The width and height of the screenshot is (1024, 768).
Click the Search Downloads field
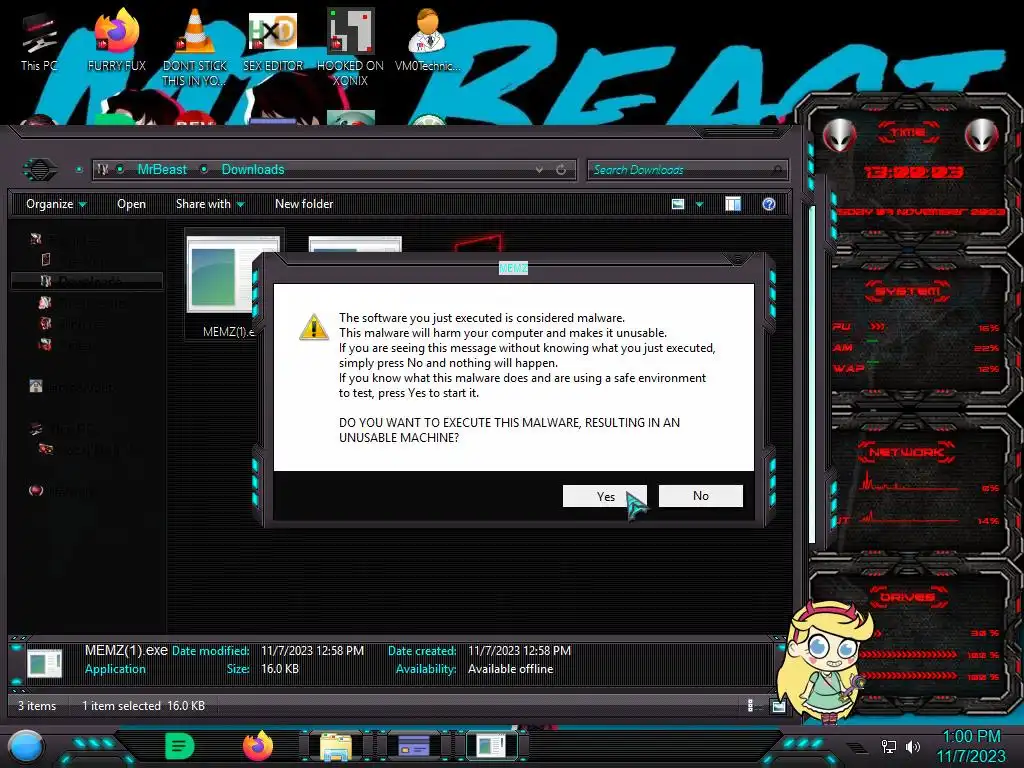point(687,170)
